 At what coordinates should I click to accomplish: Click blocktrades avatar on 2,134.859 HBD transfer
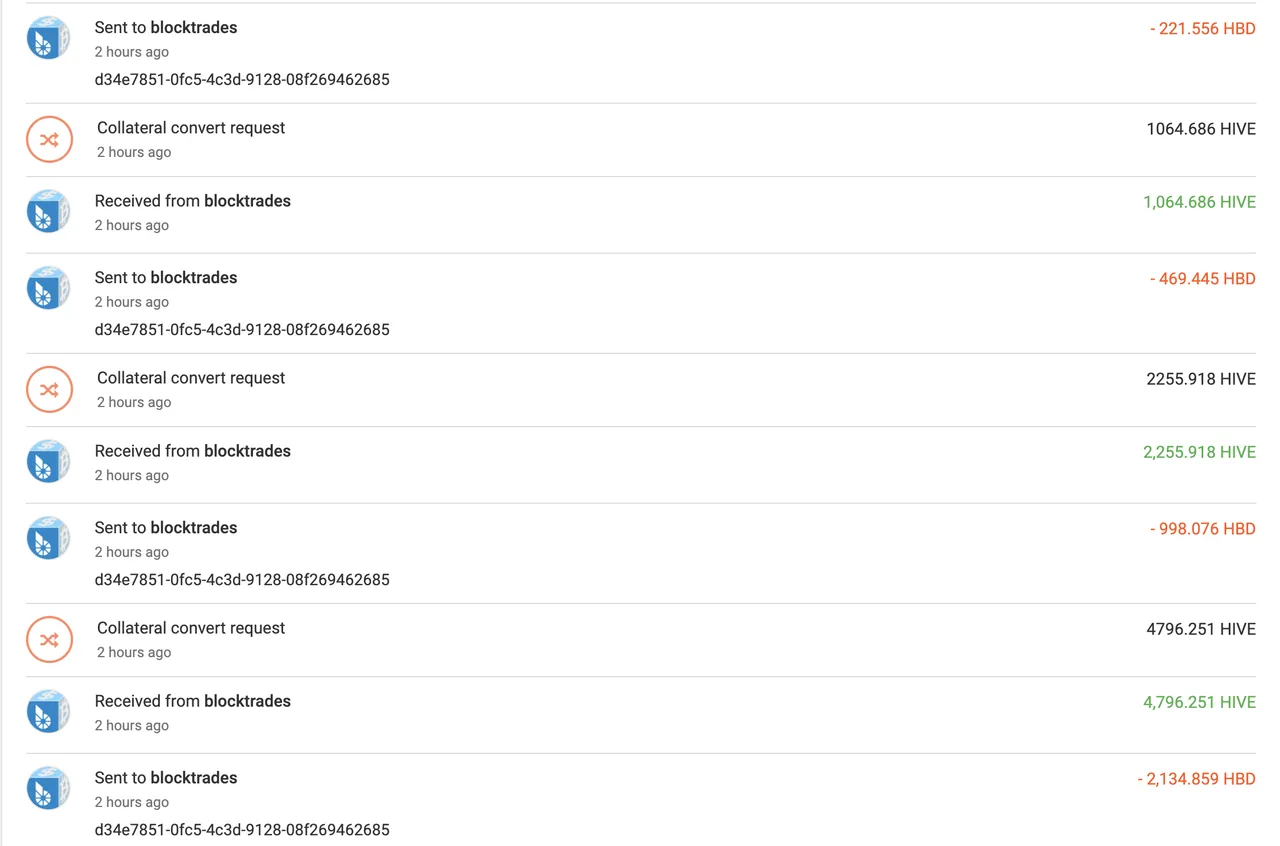(48, 788)
